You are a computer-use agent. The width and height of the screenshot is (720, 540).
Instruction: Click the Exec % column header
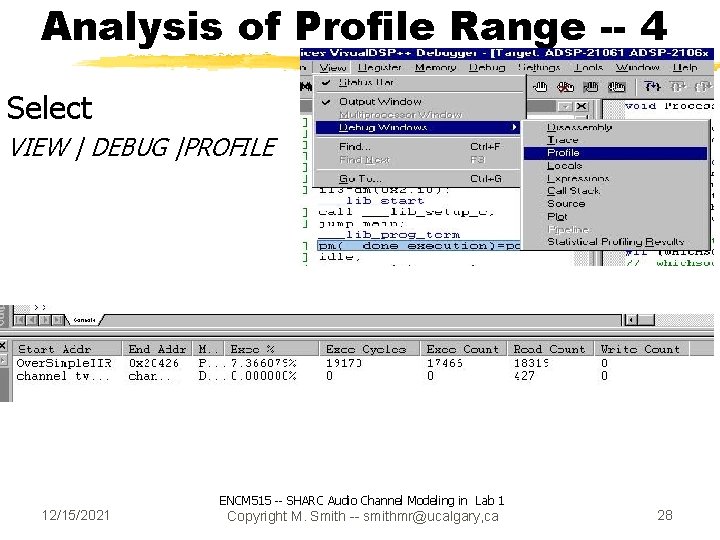coord(271,349)
